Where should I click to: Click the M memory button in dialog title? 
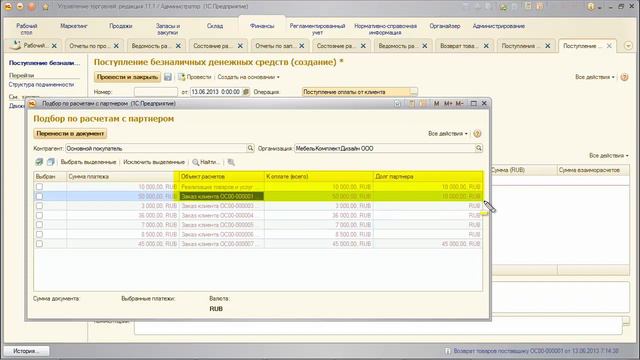[x=436, y=104]
